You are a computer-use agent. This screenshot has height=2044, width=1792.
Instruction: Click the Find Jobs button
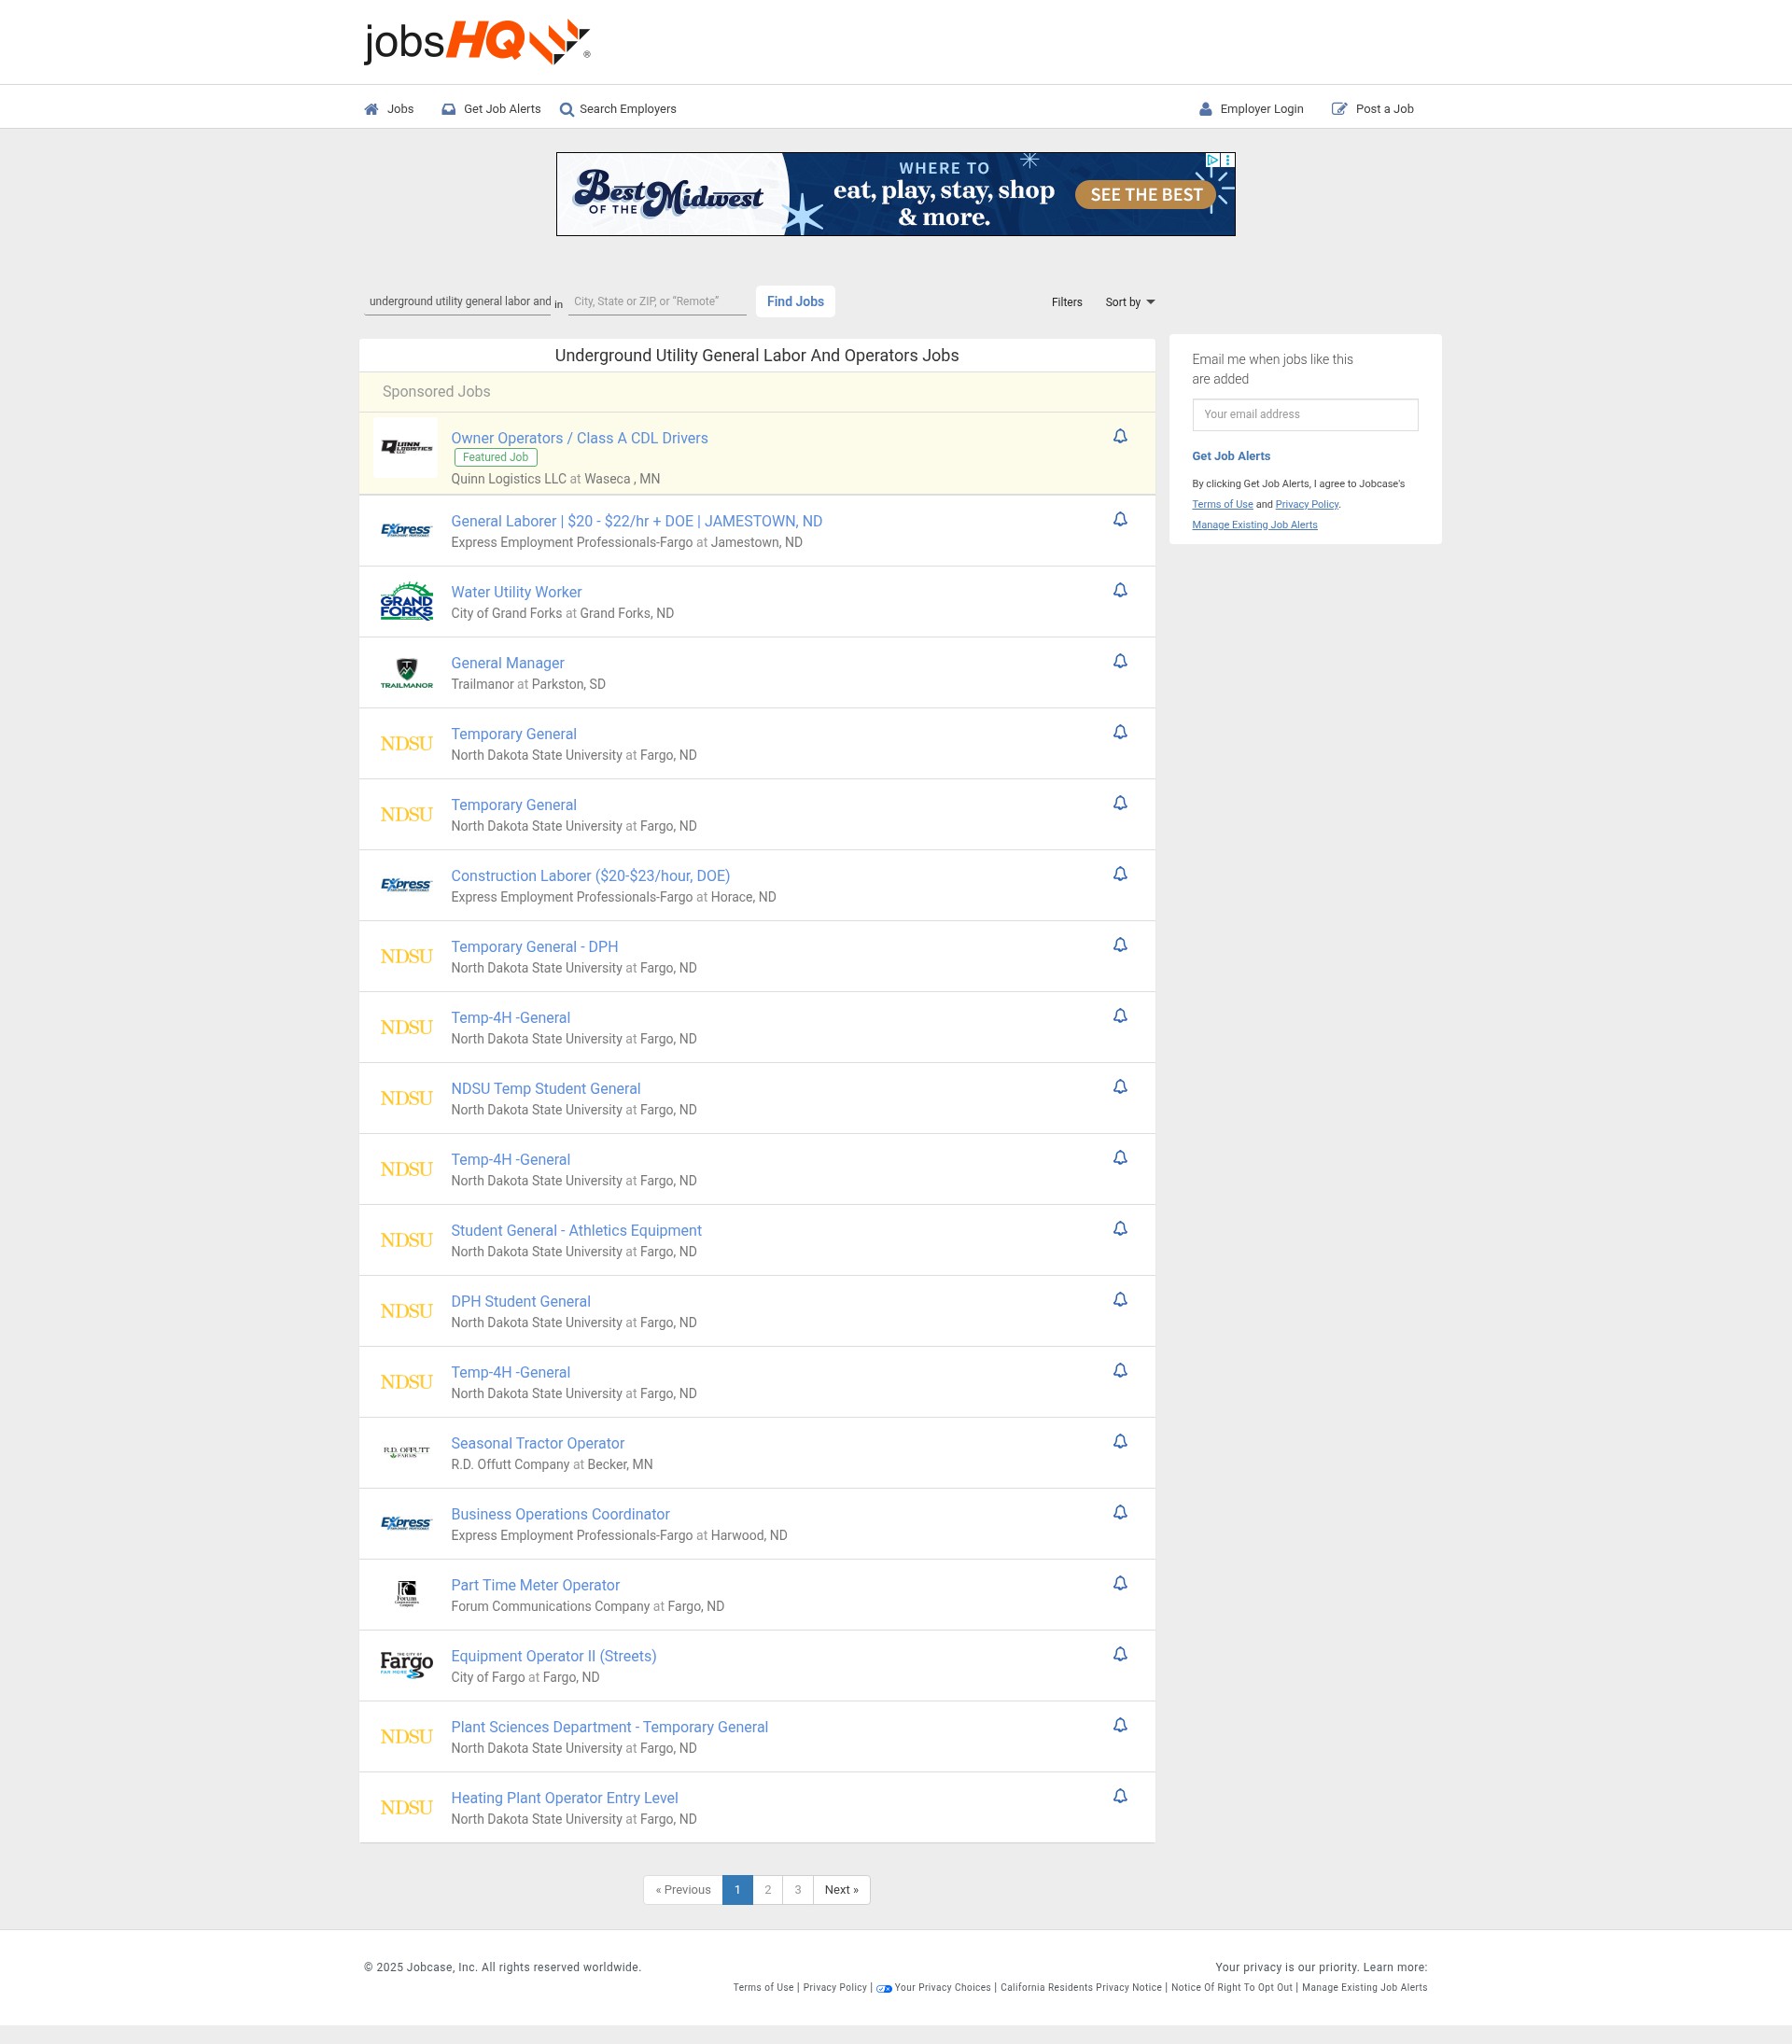(x=795, y=301)
